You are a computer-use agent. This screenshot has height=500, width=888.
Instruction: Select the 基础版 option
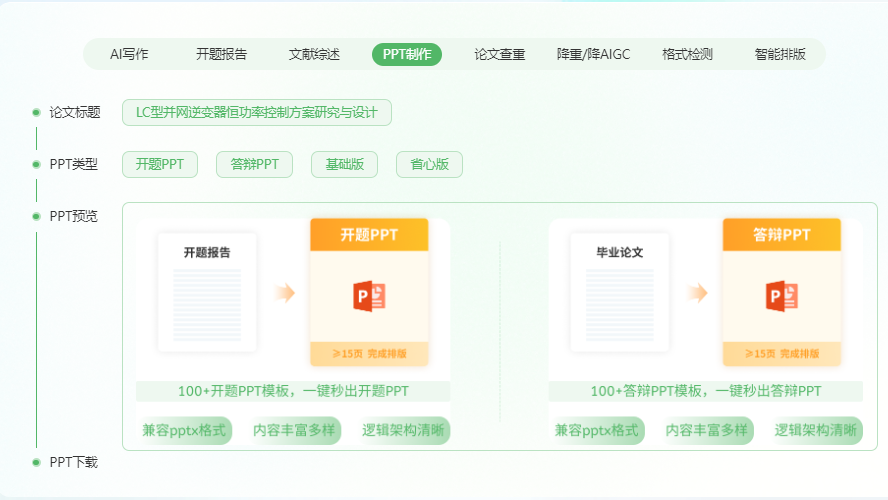[x=344, y=164]
